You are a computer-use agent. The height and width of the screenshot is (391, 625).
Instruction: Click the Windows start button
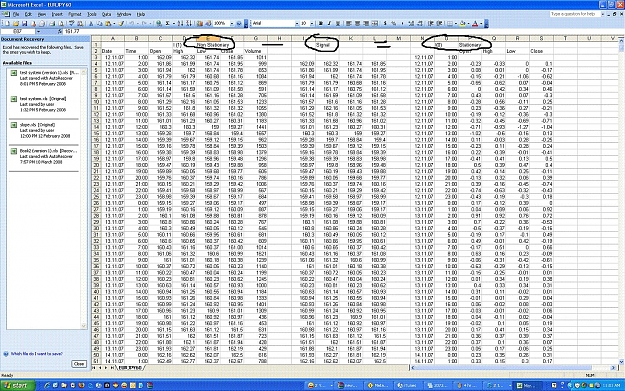(18, 385)
